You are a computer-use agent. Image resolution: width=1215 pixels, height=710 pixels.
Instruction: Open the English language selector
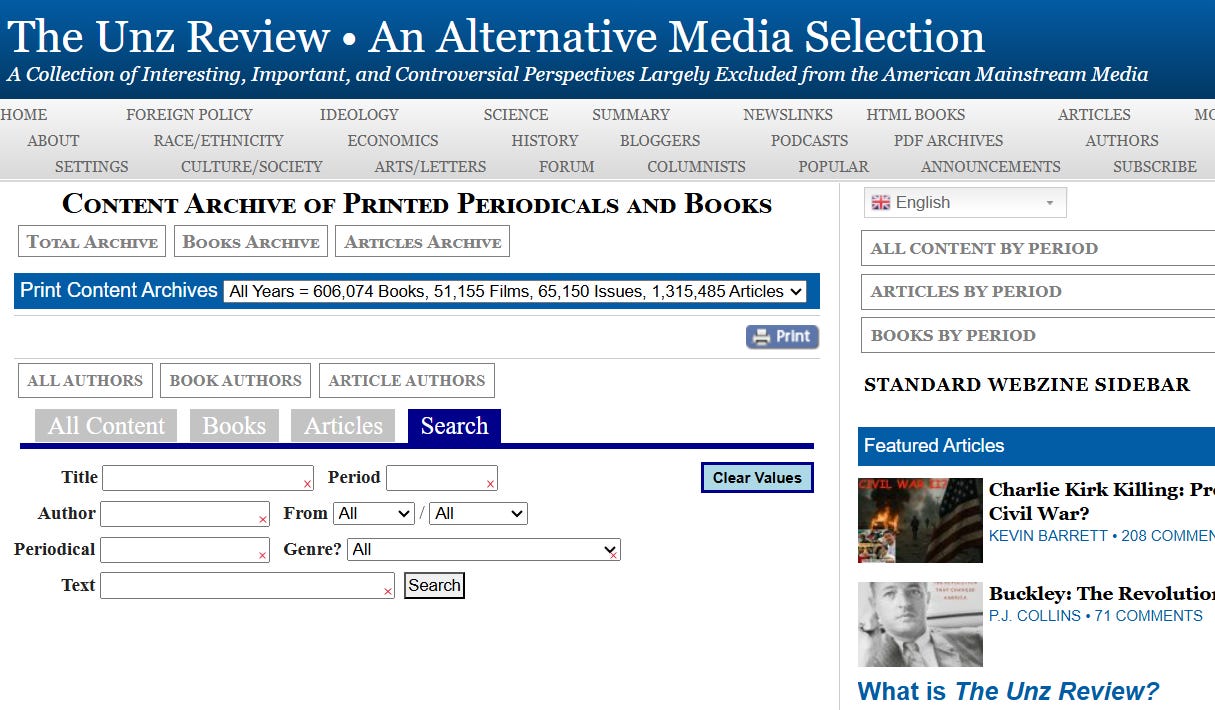click(965, 203)
